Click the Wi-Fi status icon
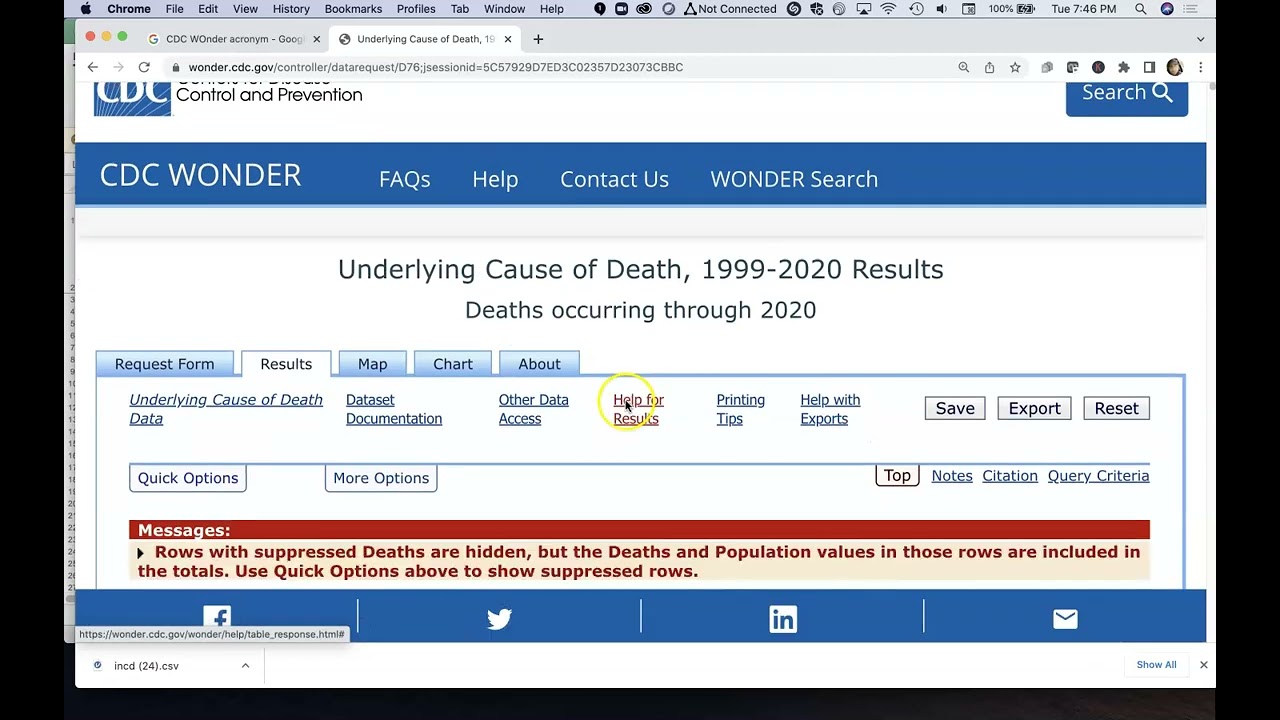 [x=889, y=9]
